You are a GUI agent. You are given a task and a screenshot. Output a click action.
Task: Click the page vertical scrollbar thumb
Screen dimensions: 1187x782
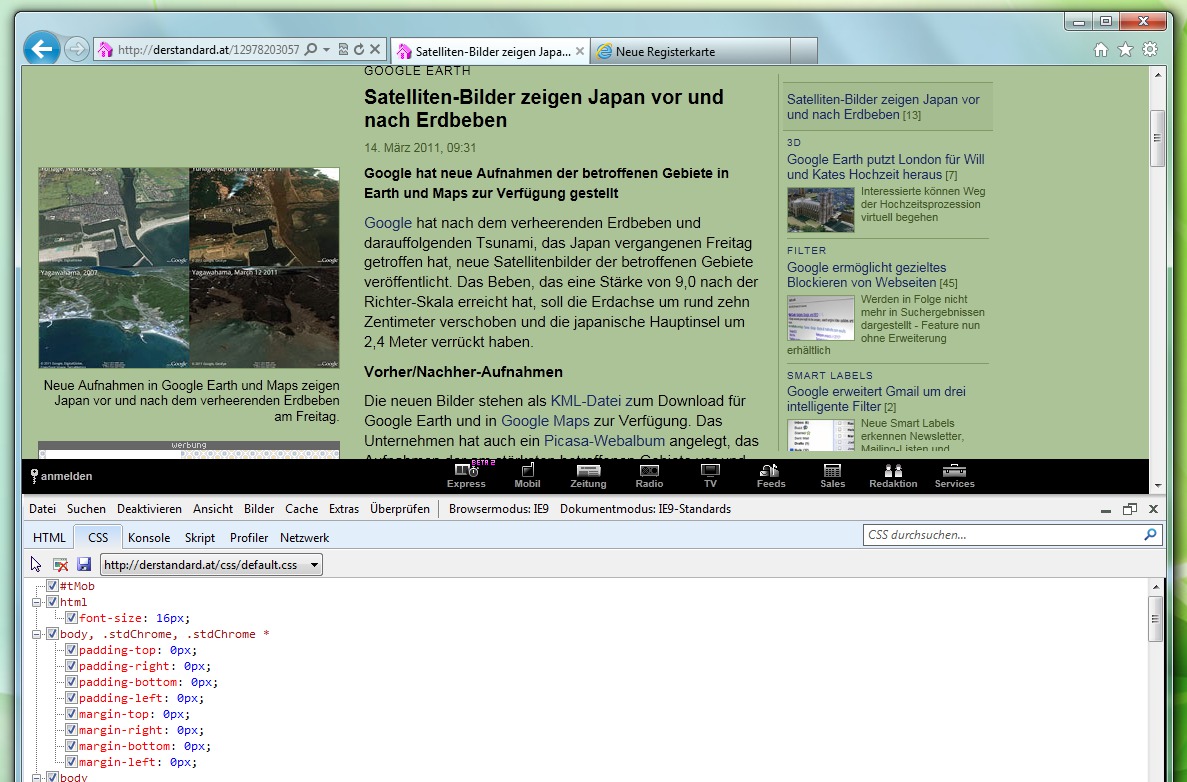point(1157,139)
